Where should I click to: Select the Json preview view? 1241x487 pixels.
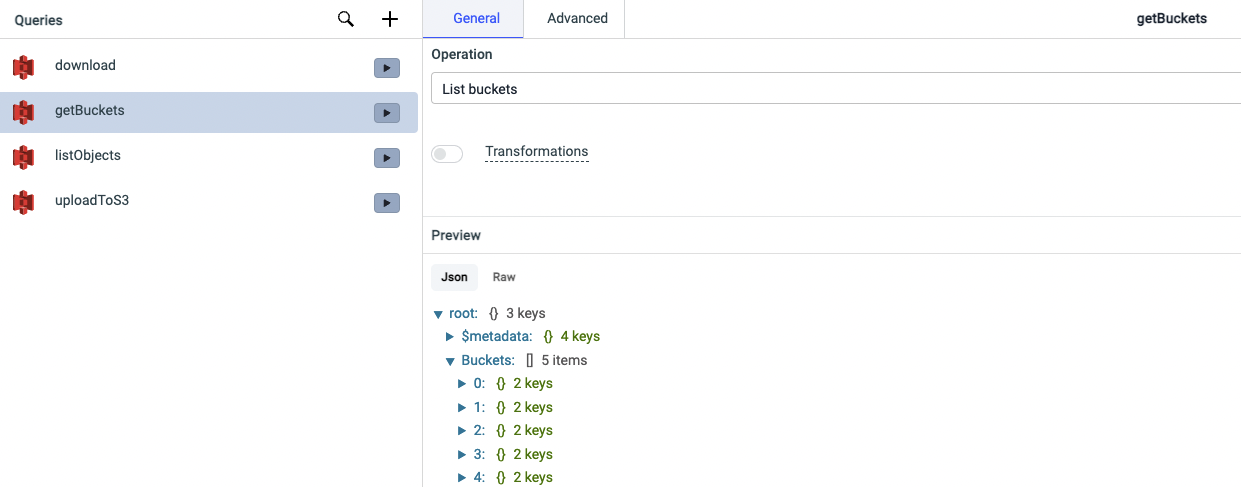[x=455, y=277]
